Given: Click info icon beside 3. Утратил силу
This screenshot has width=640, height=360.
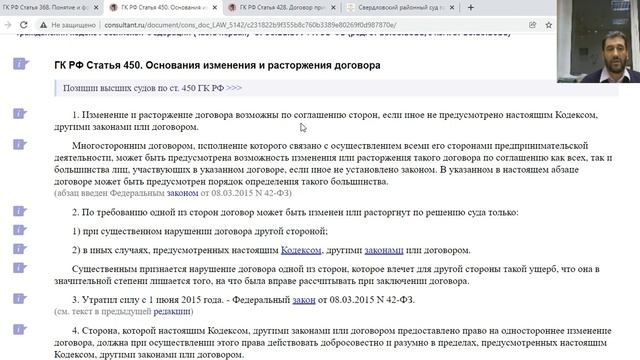Looking at the screenshot, I should point(20,299).
